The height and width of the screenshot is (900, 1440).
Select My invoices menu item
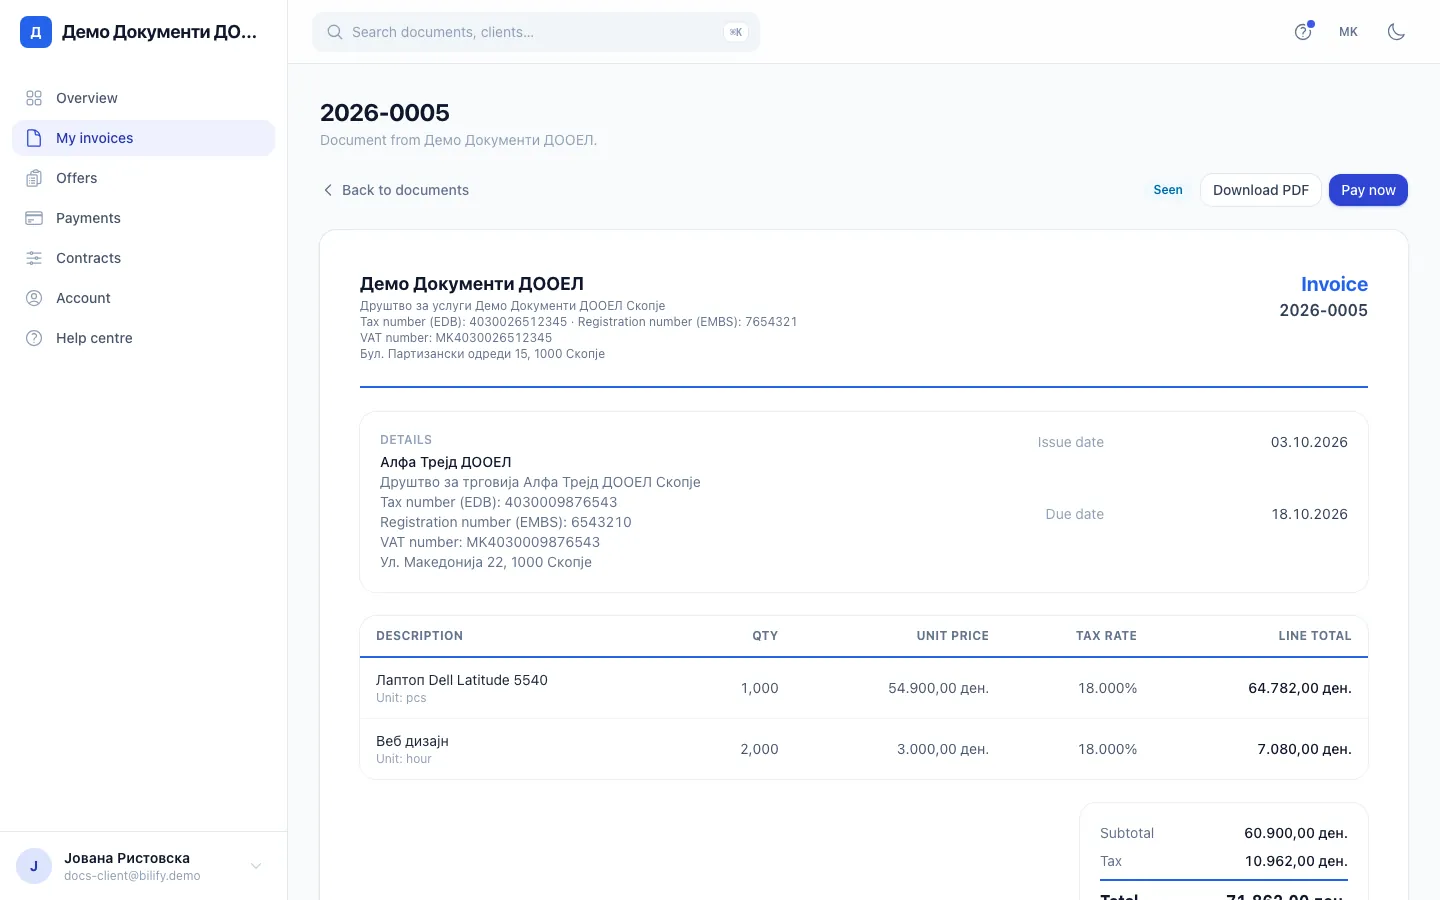pos(143,138)
